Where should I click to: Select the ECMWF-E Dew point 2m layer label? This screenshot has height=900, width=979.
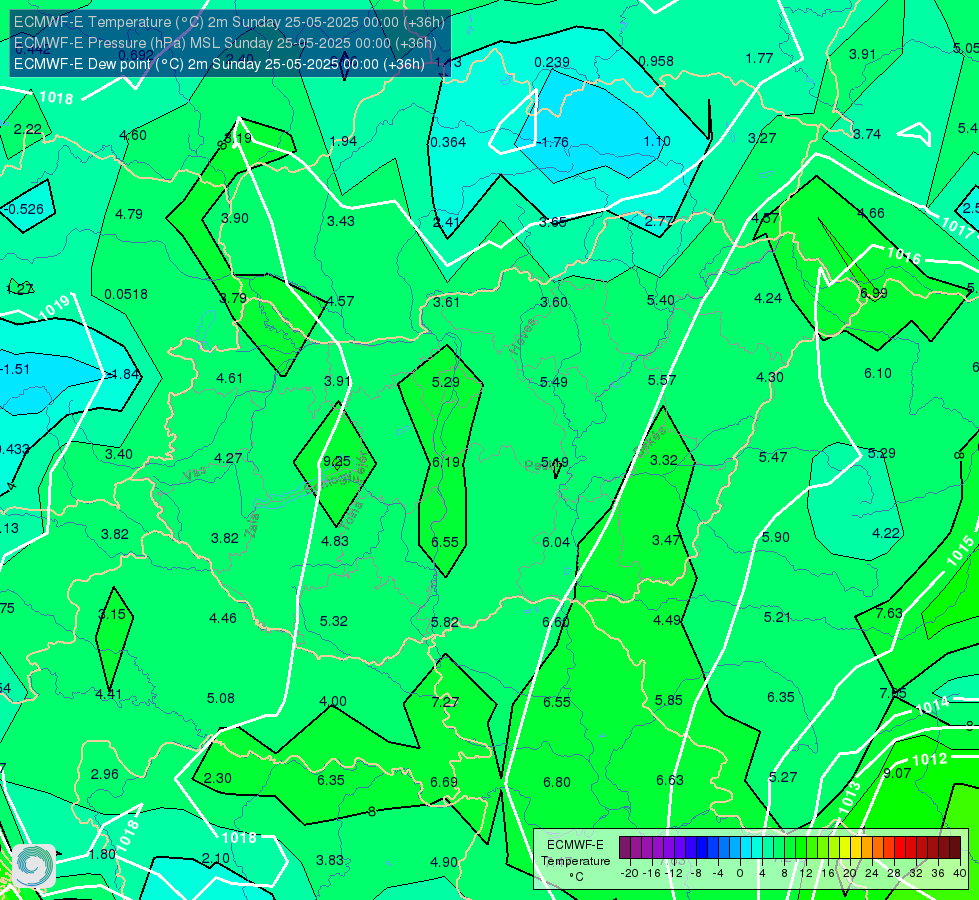219,64
